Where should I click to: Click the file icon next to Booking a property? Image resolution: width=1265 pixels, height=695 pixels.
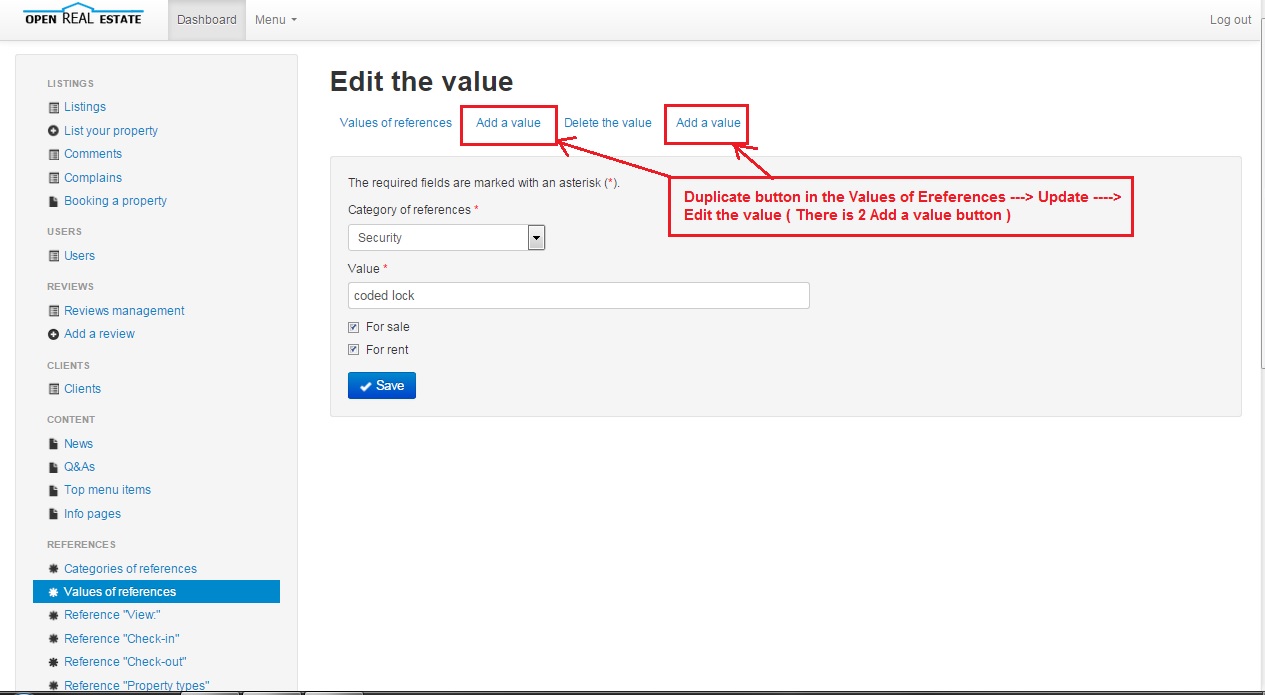(54, 201)
